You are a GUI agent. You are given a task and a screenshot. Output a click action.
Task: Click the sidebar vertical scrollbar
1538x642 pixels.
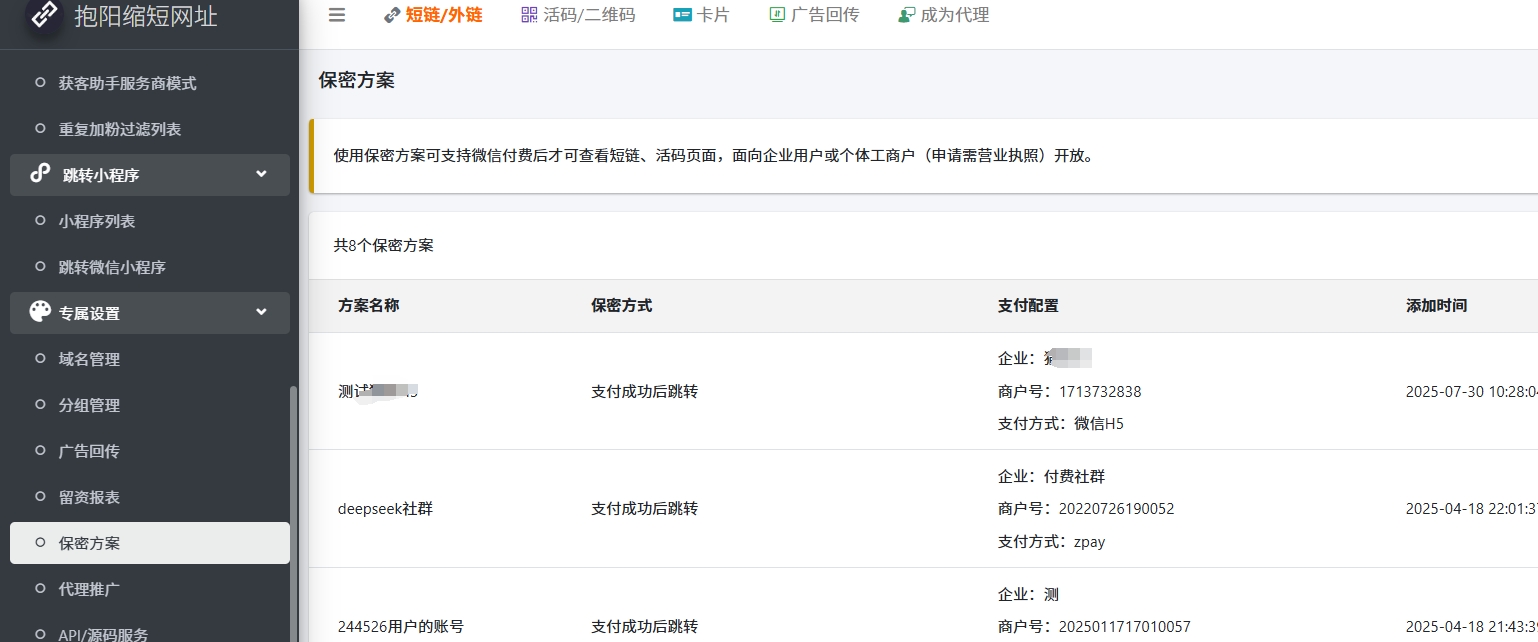pyautogui.click(x=293, y=500)
